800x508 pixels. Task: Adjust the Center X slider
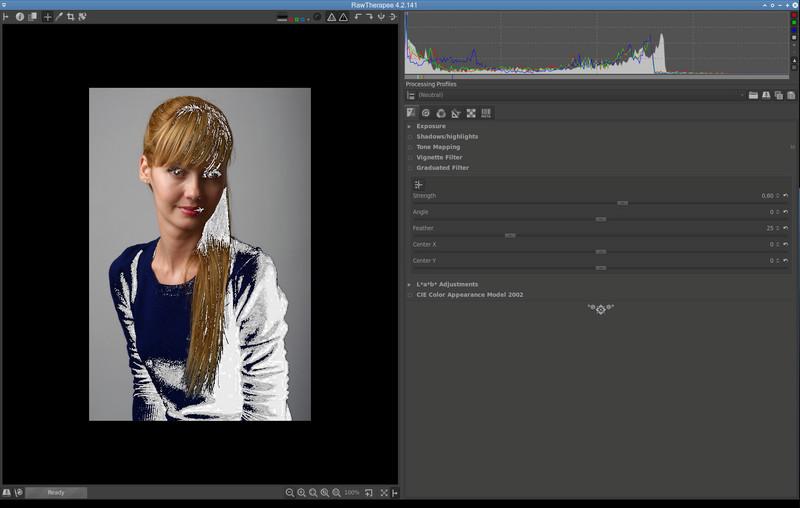[600, 252]
